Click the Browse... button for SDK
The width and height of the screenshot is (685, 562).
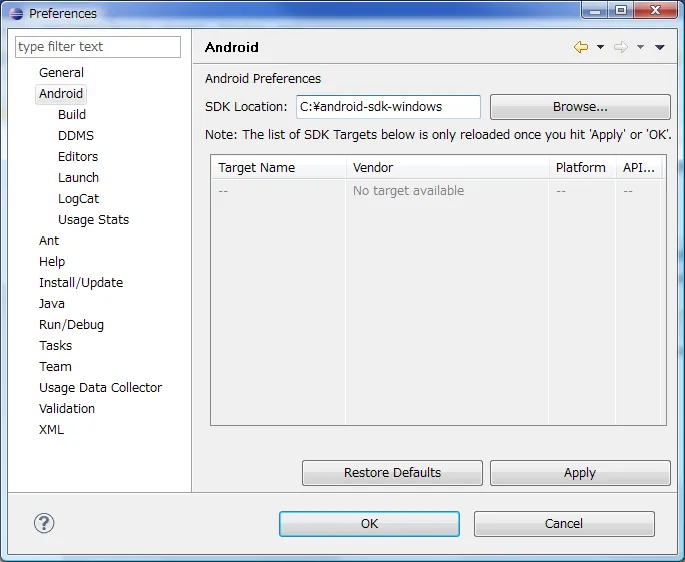tap(580, 107)
